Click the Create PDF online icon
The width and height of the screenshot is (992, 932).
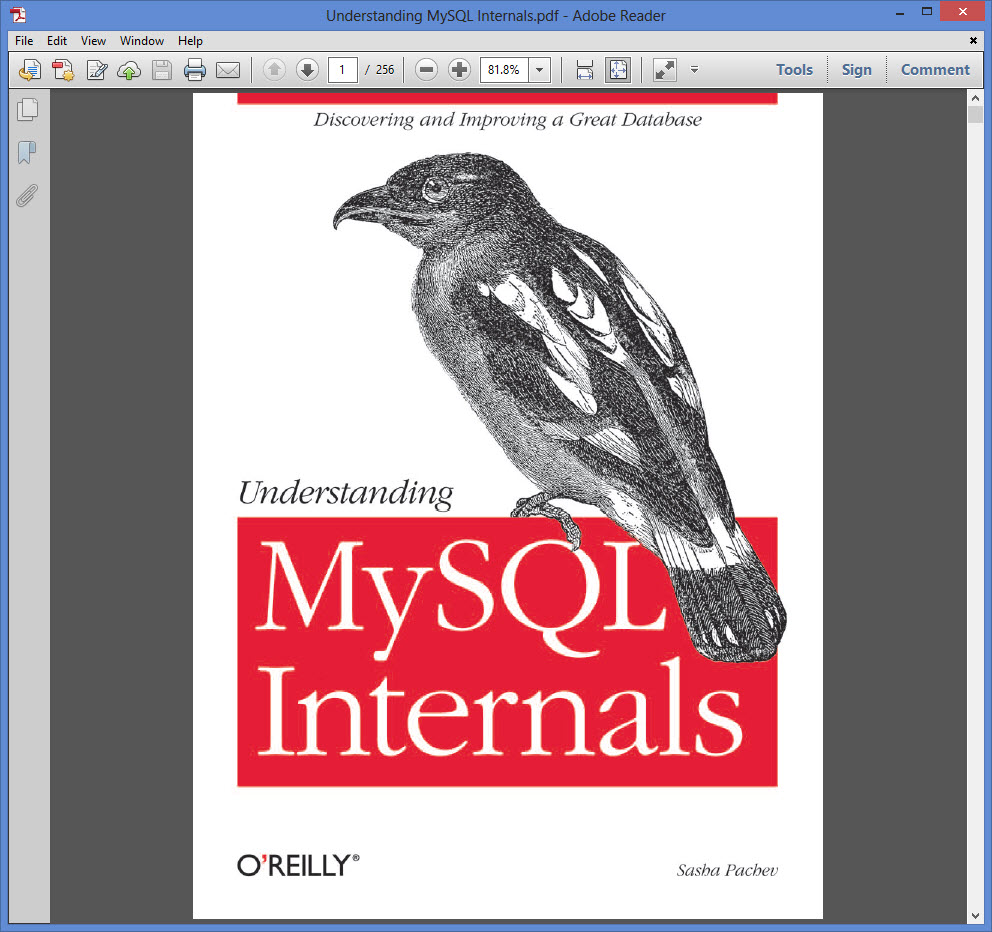[x=30, y=70]
